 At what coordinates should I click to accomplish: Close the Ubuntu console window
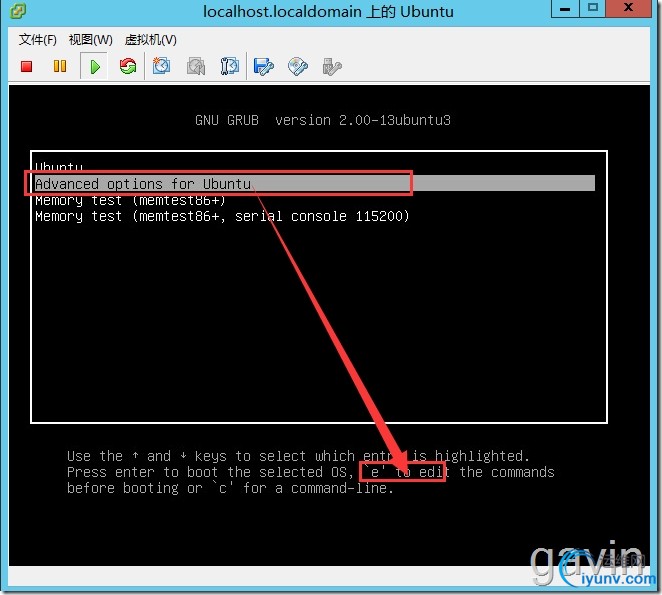pos(628,8)
